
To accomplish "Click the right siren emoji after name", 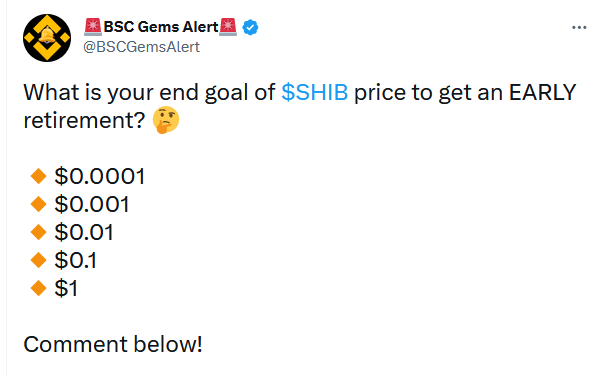I will (x=228, y=27).
